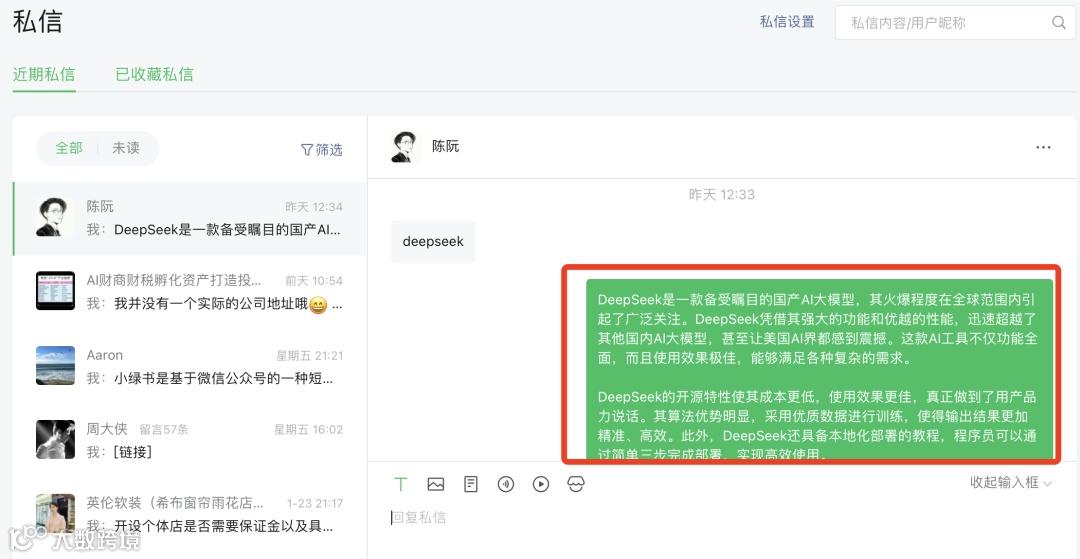
Task: Click the 星期五 21:21 timestamp
Action: pos(309,356)
